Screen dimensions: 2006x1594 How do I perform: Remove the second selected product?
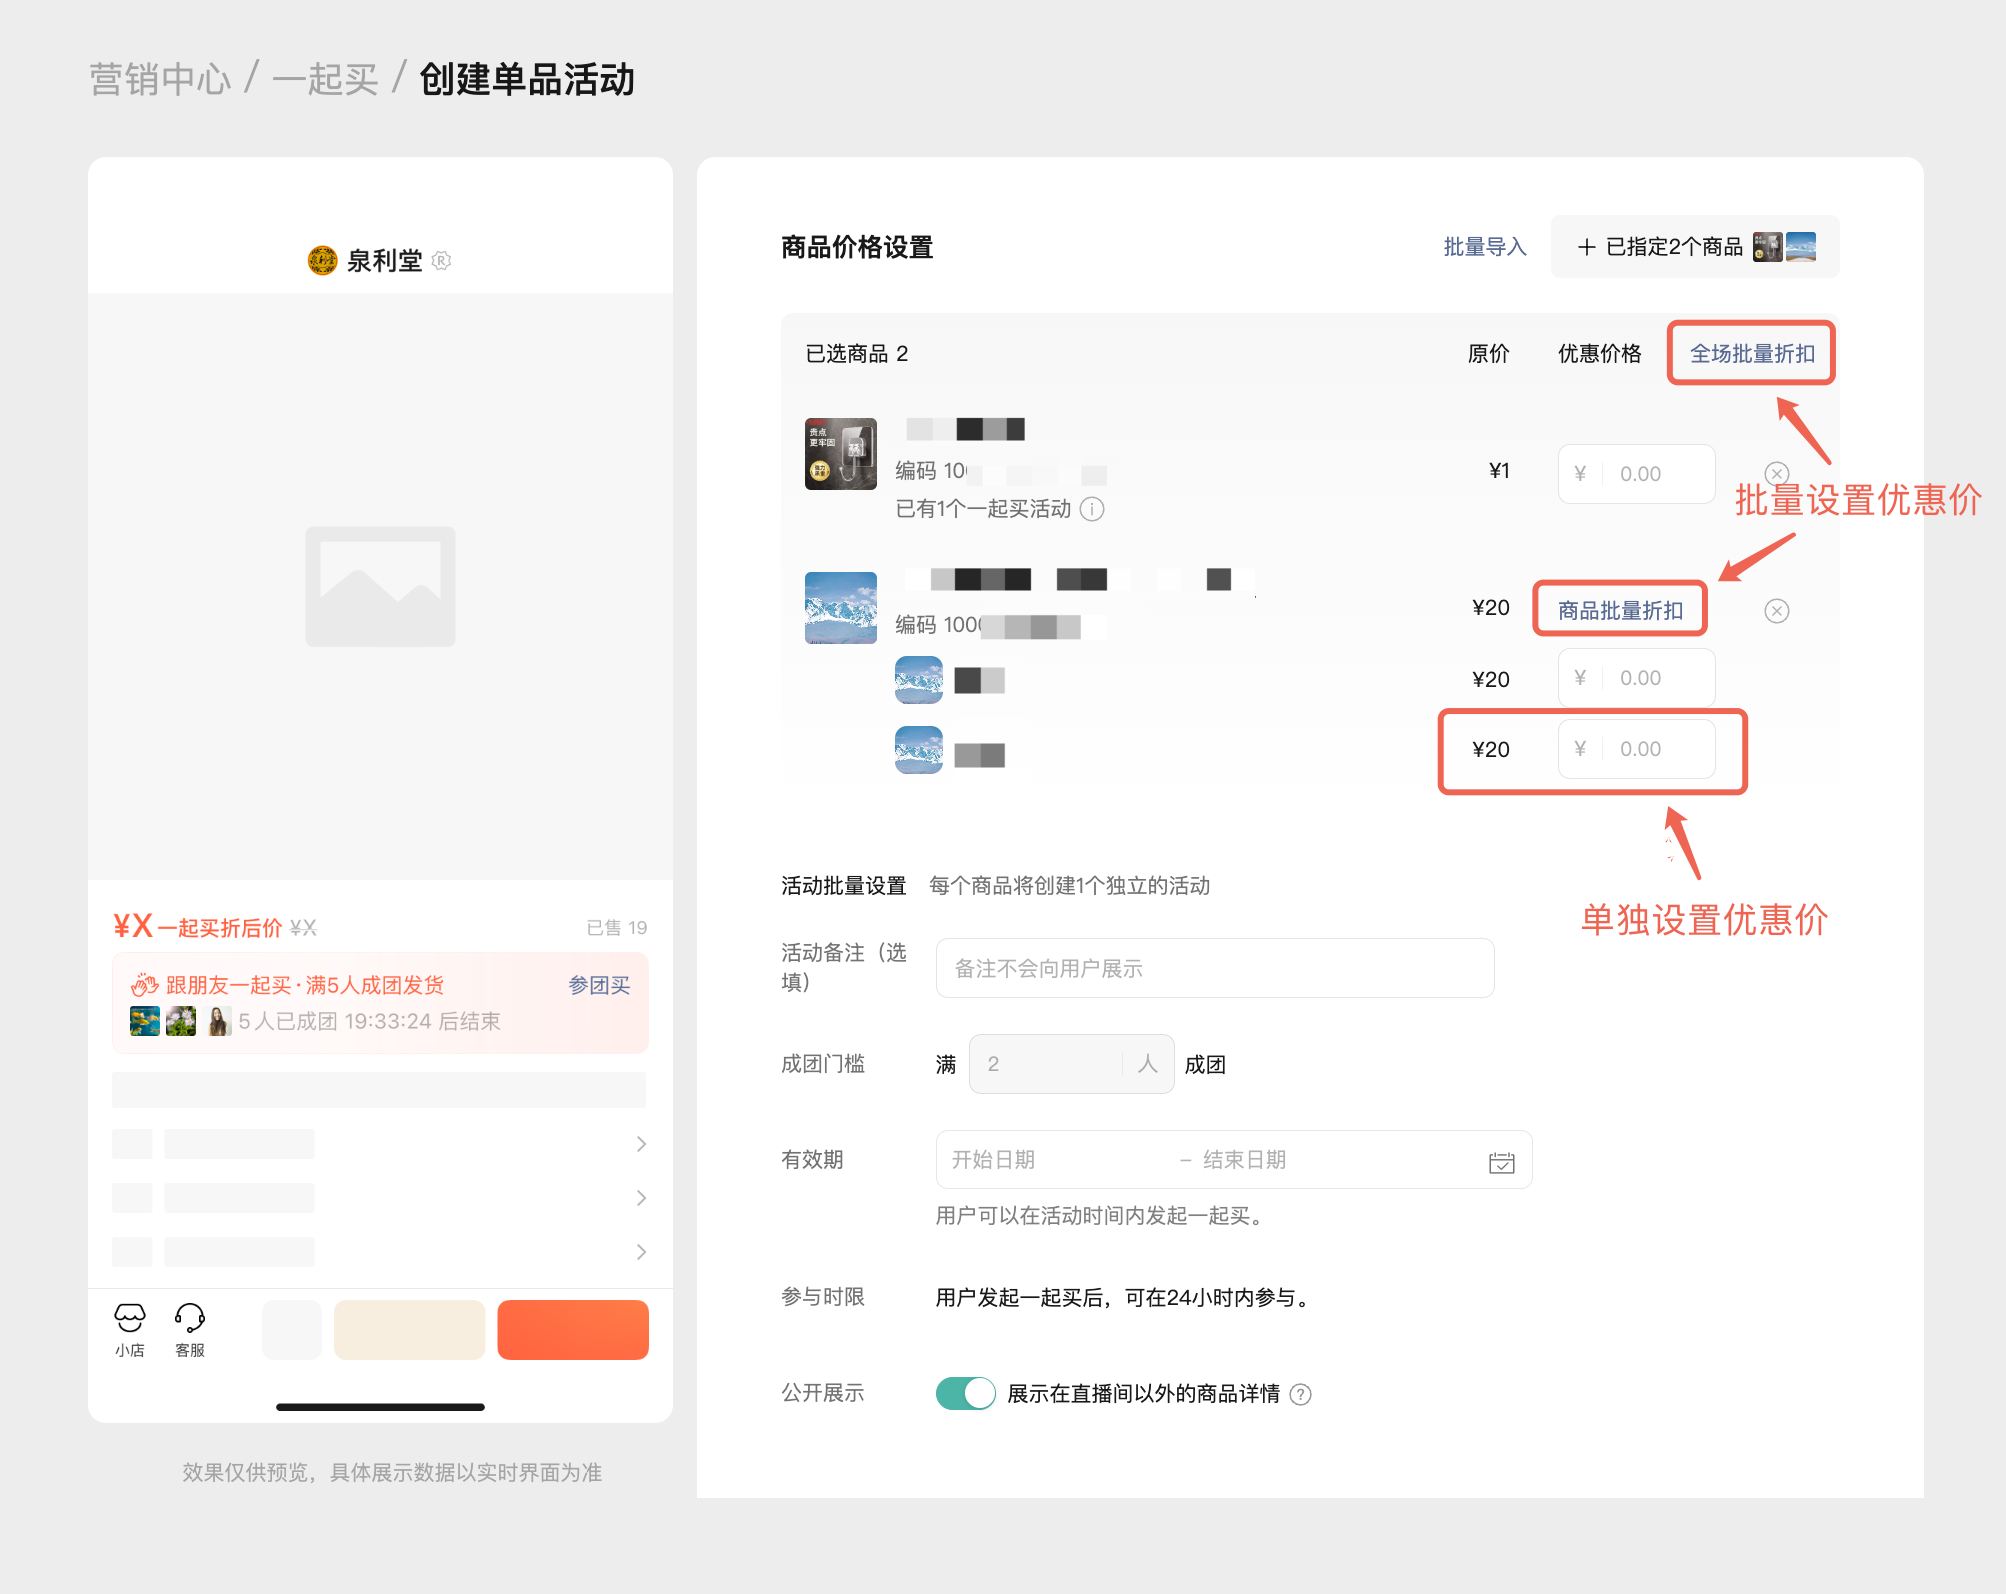point(1776,611)
